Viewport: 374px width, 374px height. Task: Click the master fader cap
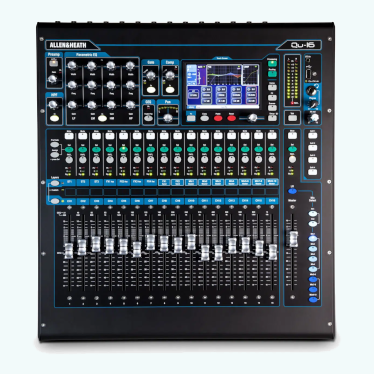coord(293,239)
